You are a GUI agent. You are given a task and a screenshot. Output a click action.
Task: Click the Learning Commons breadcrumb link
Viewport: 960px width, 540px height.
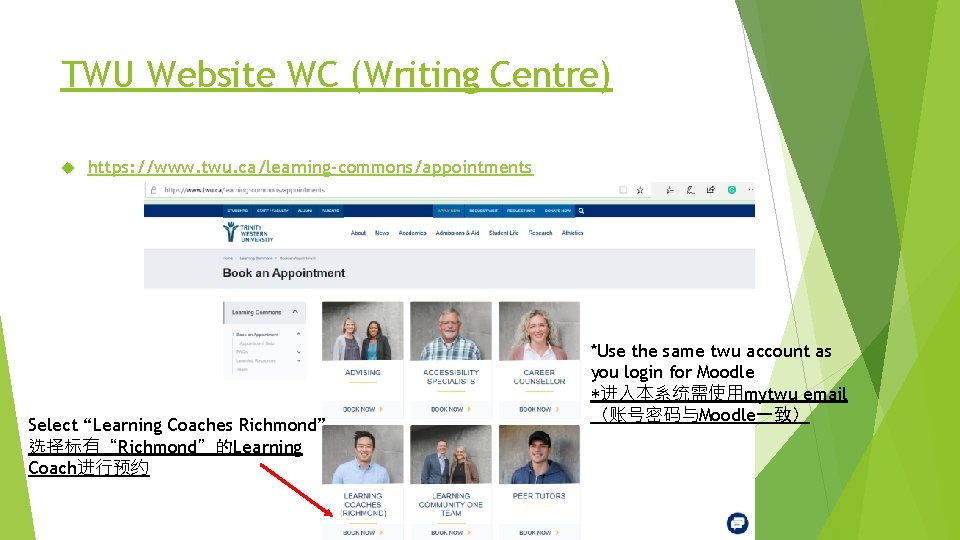(x=255, y=258)
